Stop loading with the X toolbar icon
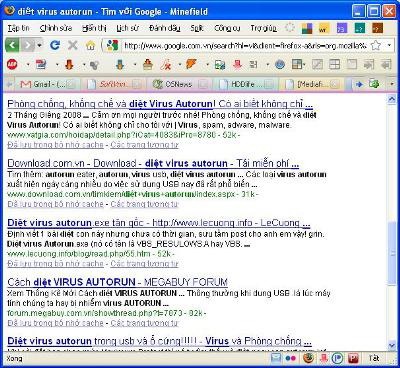The image size is (400, 368). point(73,45)
